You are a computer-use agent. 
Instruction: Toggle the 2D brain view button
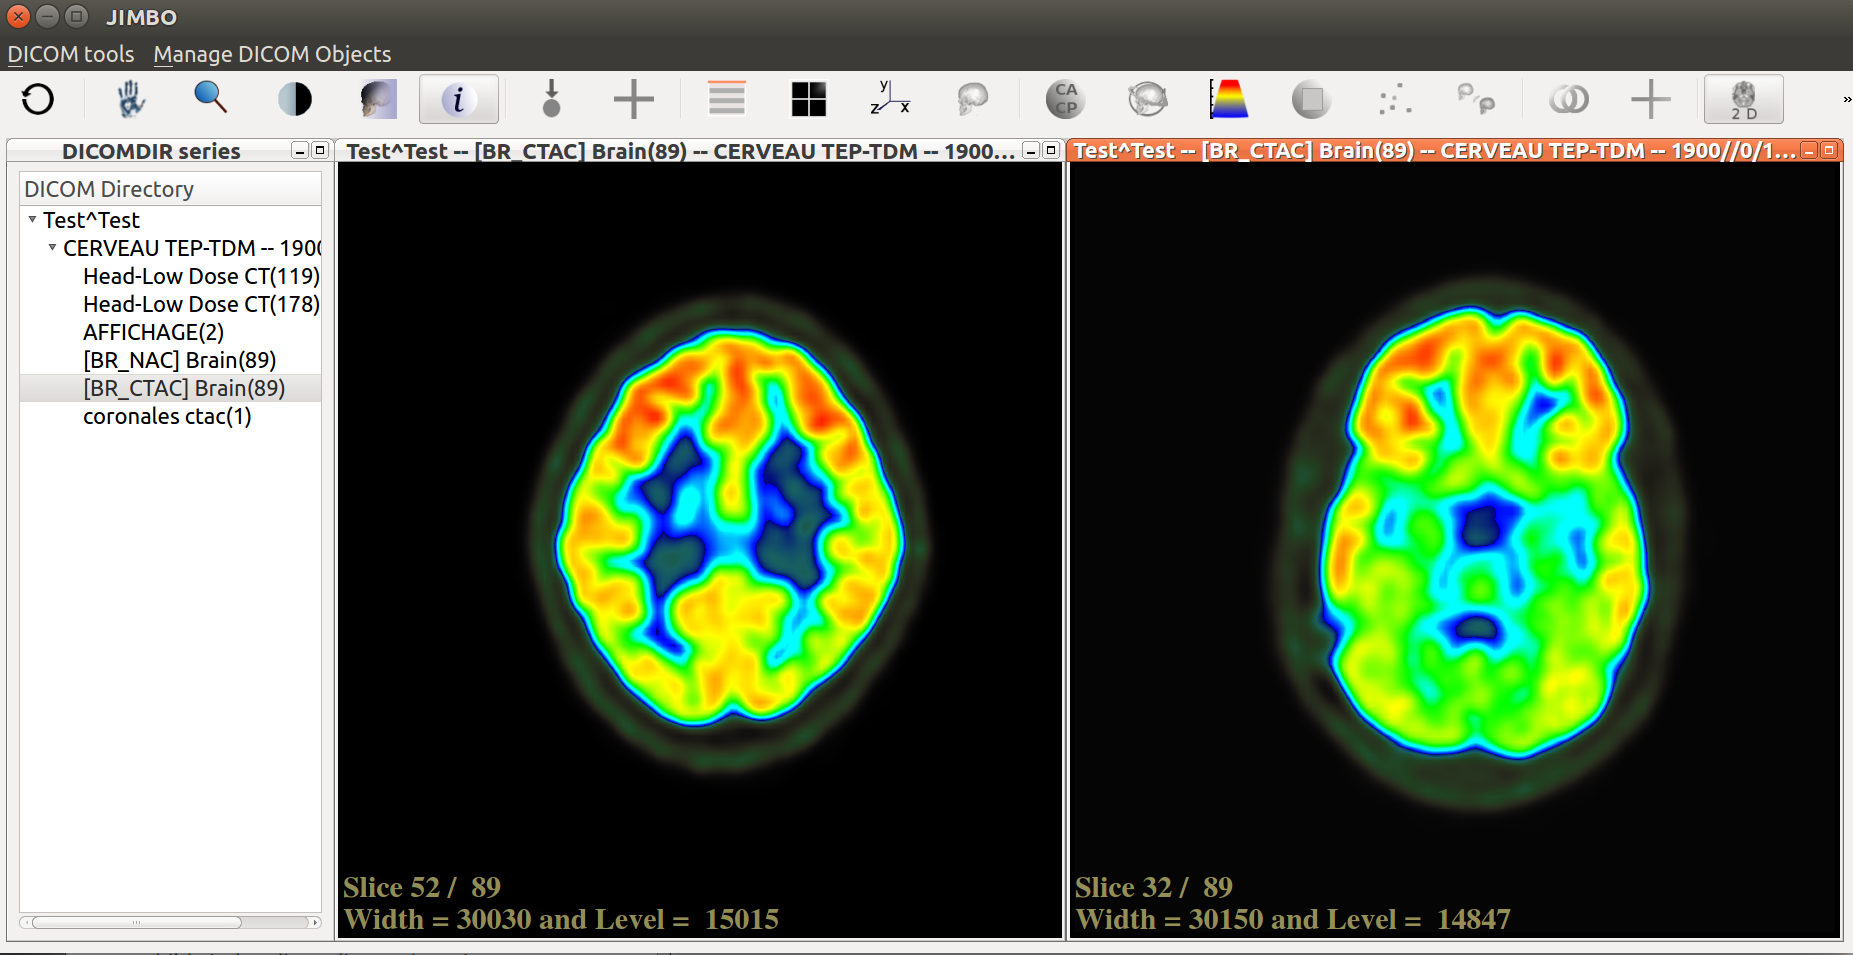[x=1743, y=99]
